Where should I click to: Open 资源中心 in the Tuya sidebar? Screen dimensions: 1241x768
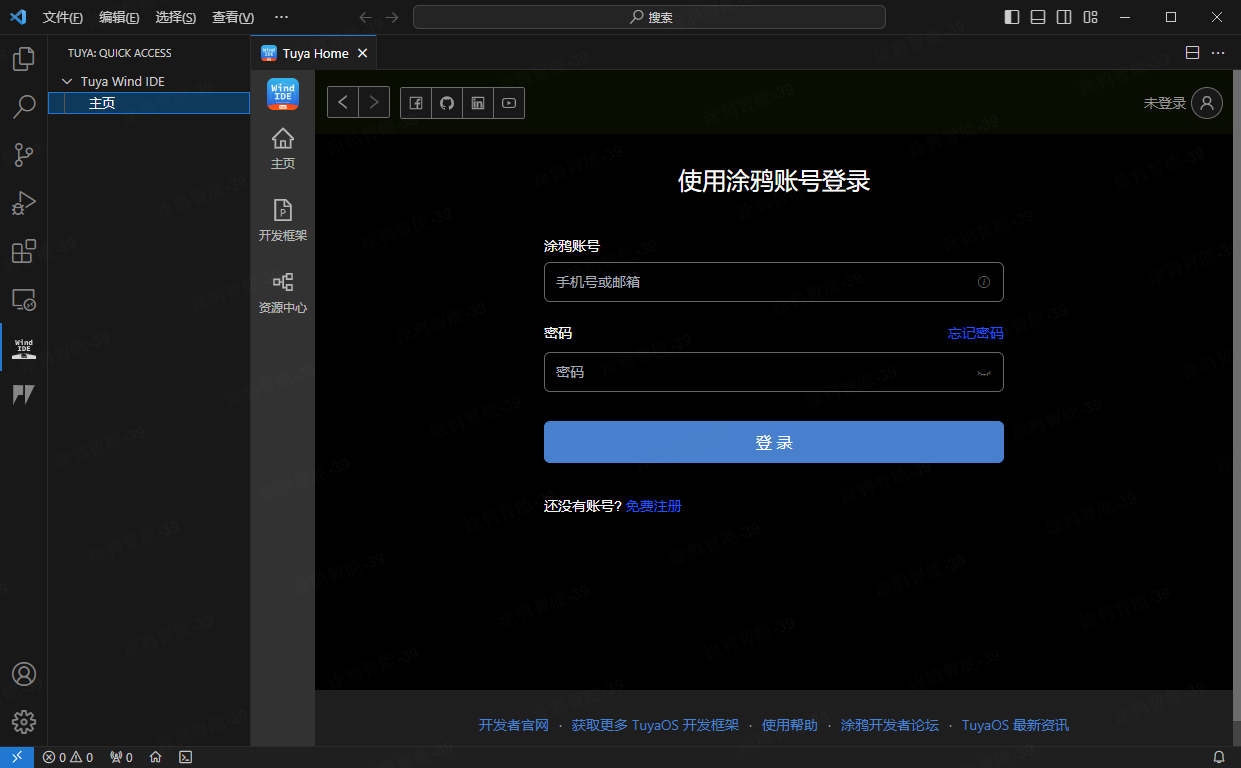283,292
